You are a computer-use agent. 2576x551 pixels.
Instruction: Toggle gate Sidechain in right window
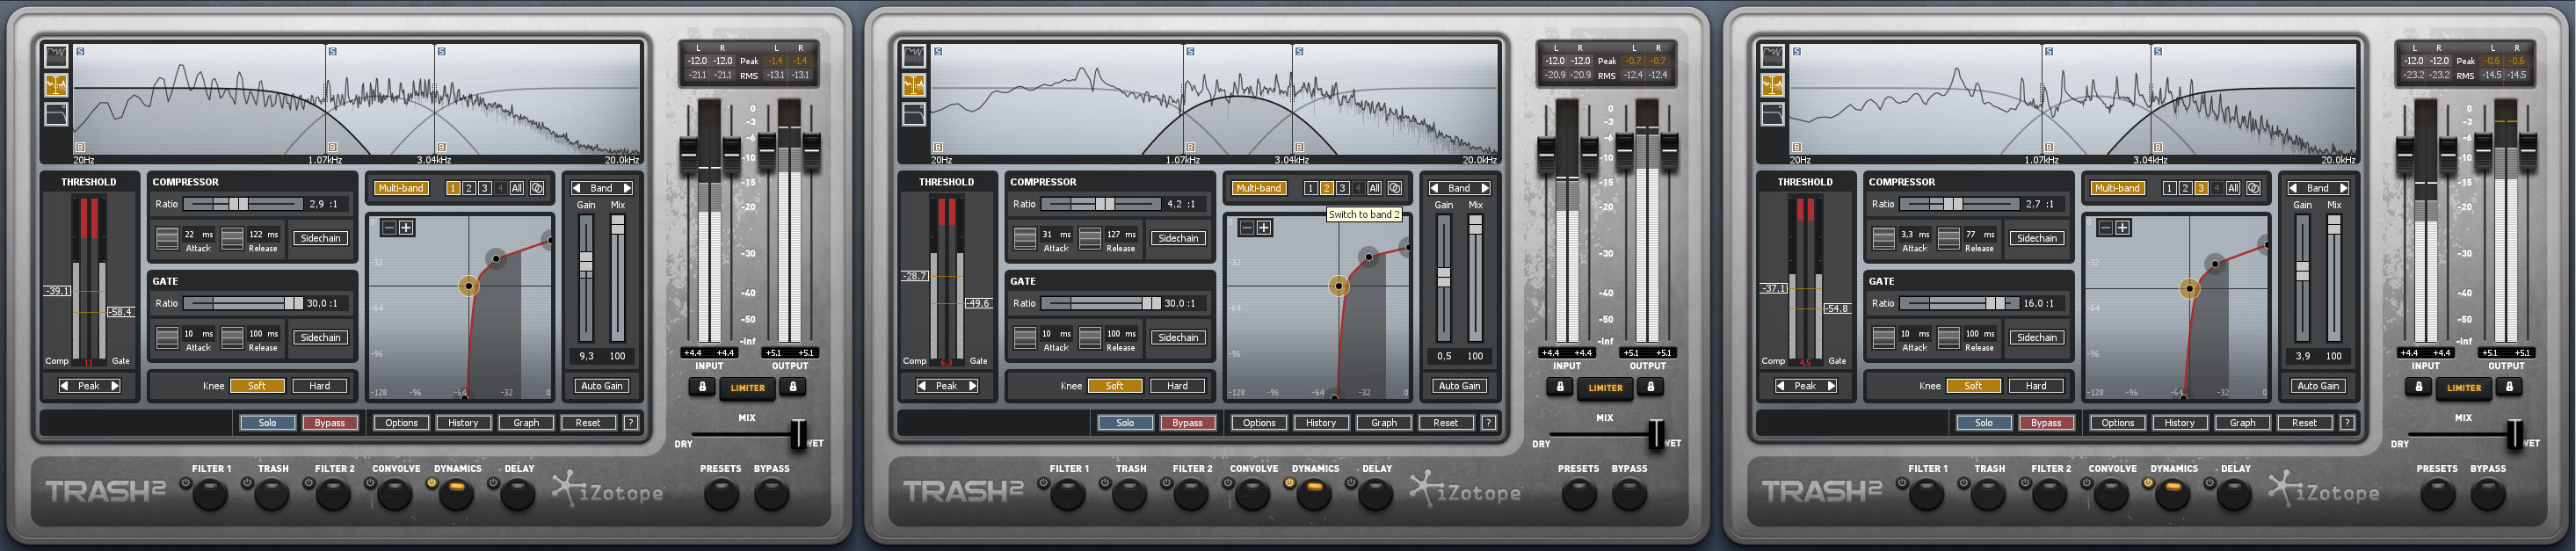tap(2037, 338)
